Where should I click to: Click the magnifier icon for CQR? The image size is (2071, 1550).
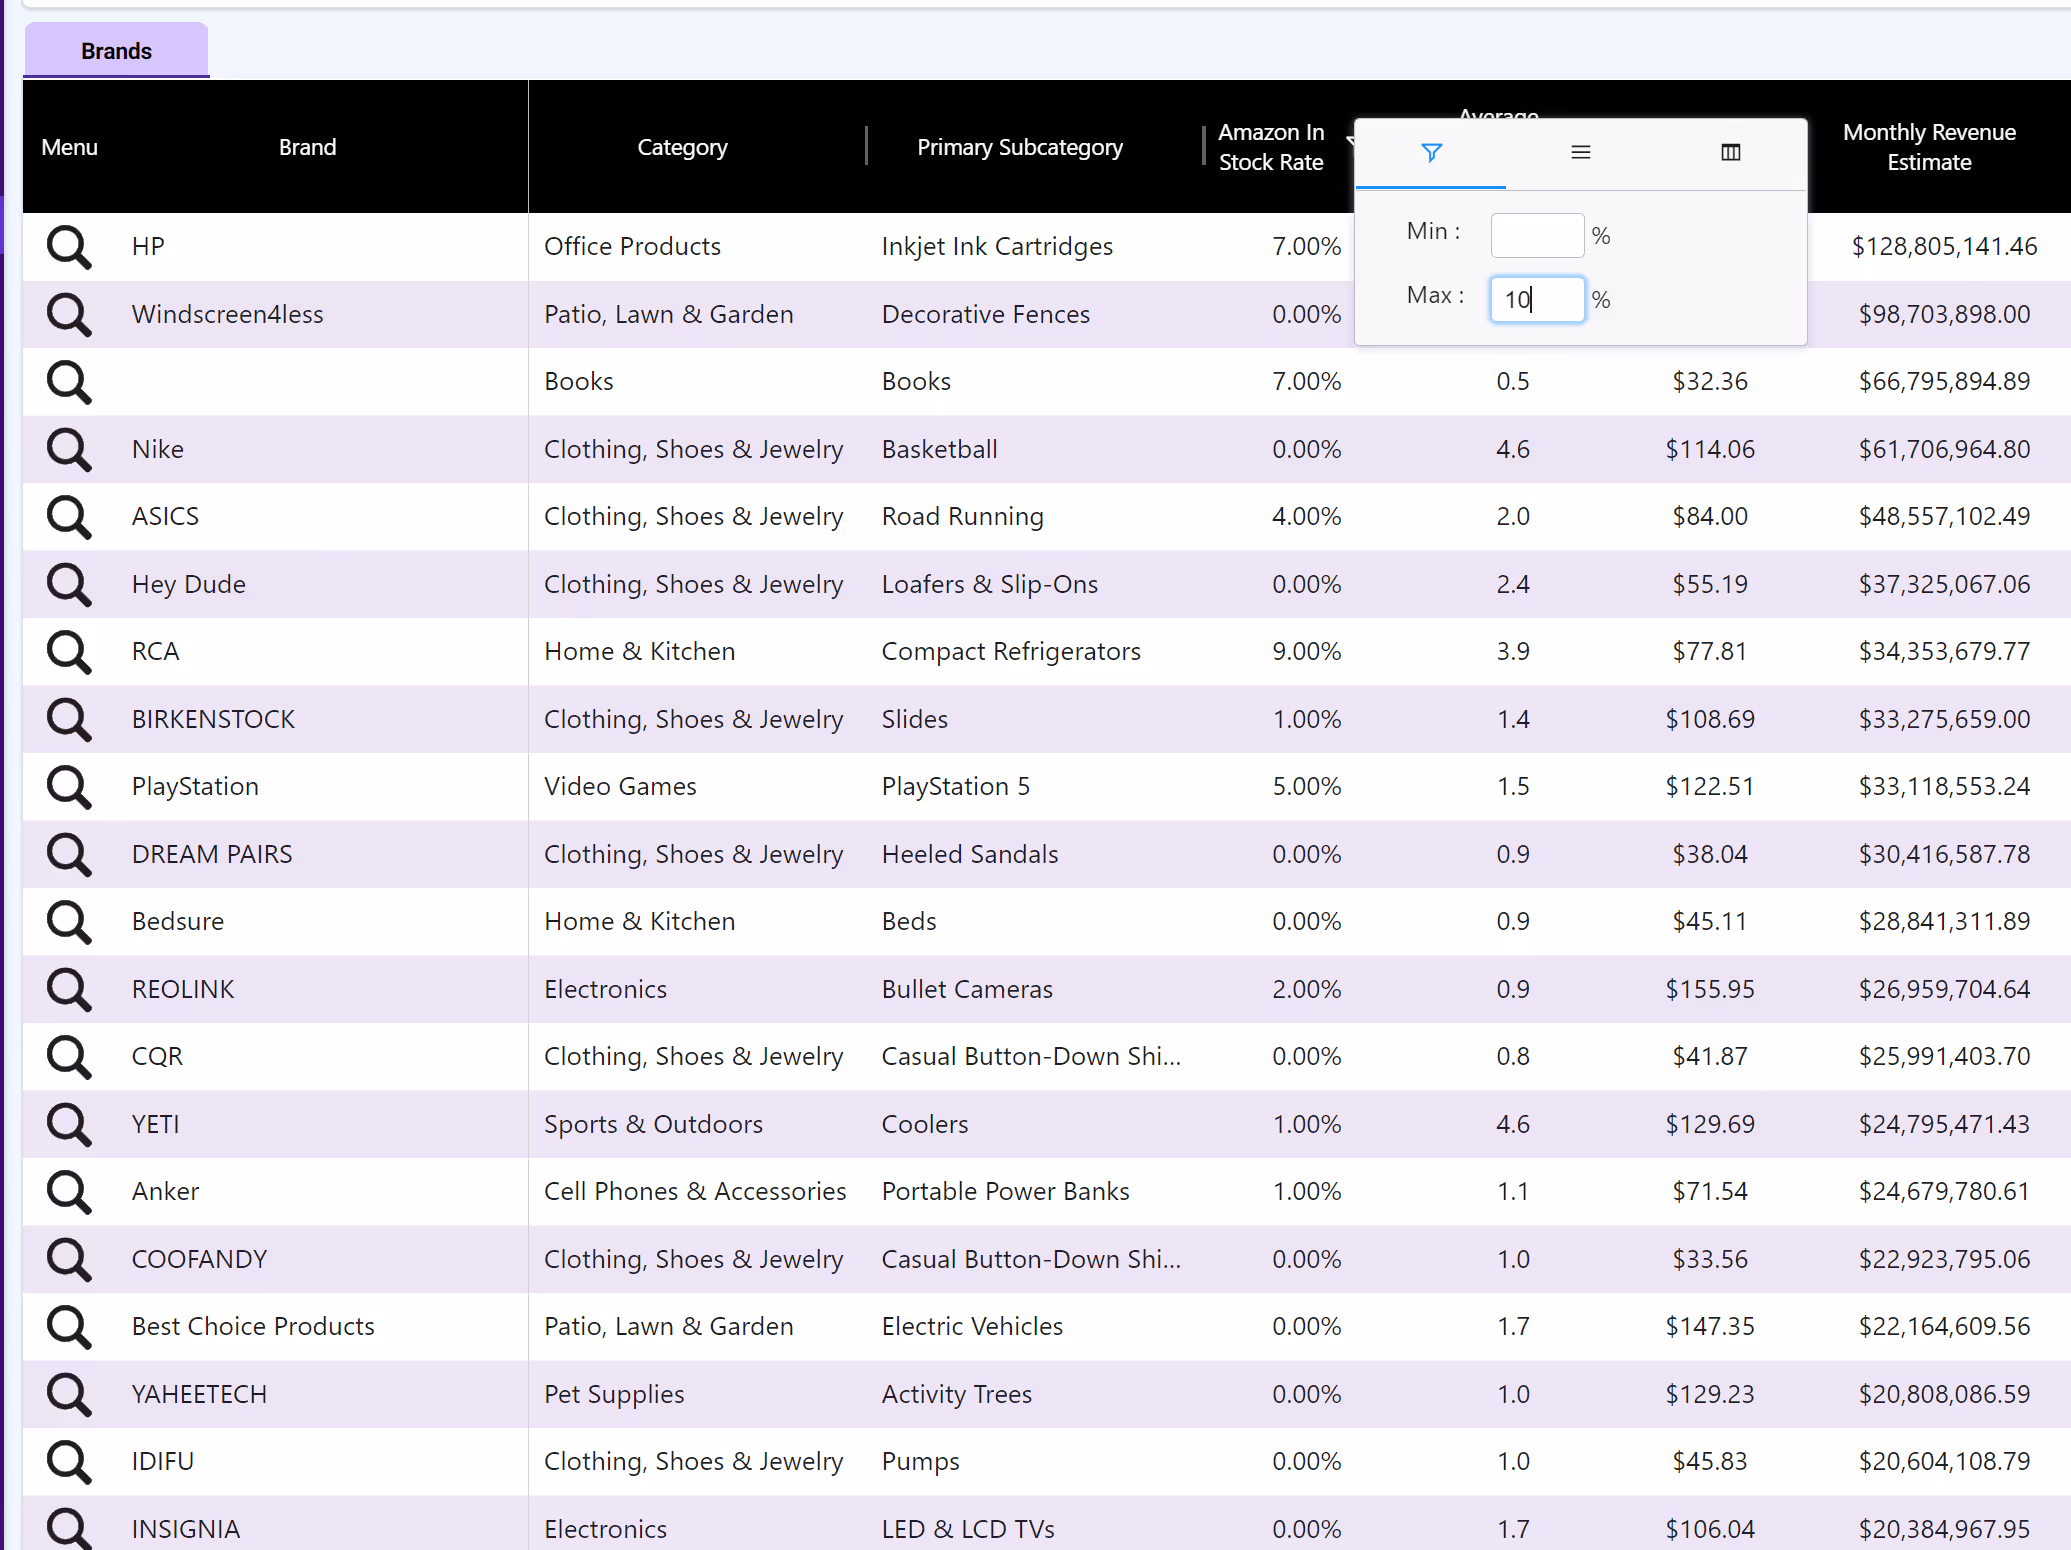point(69,1057)
